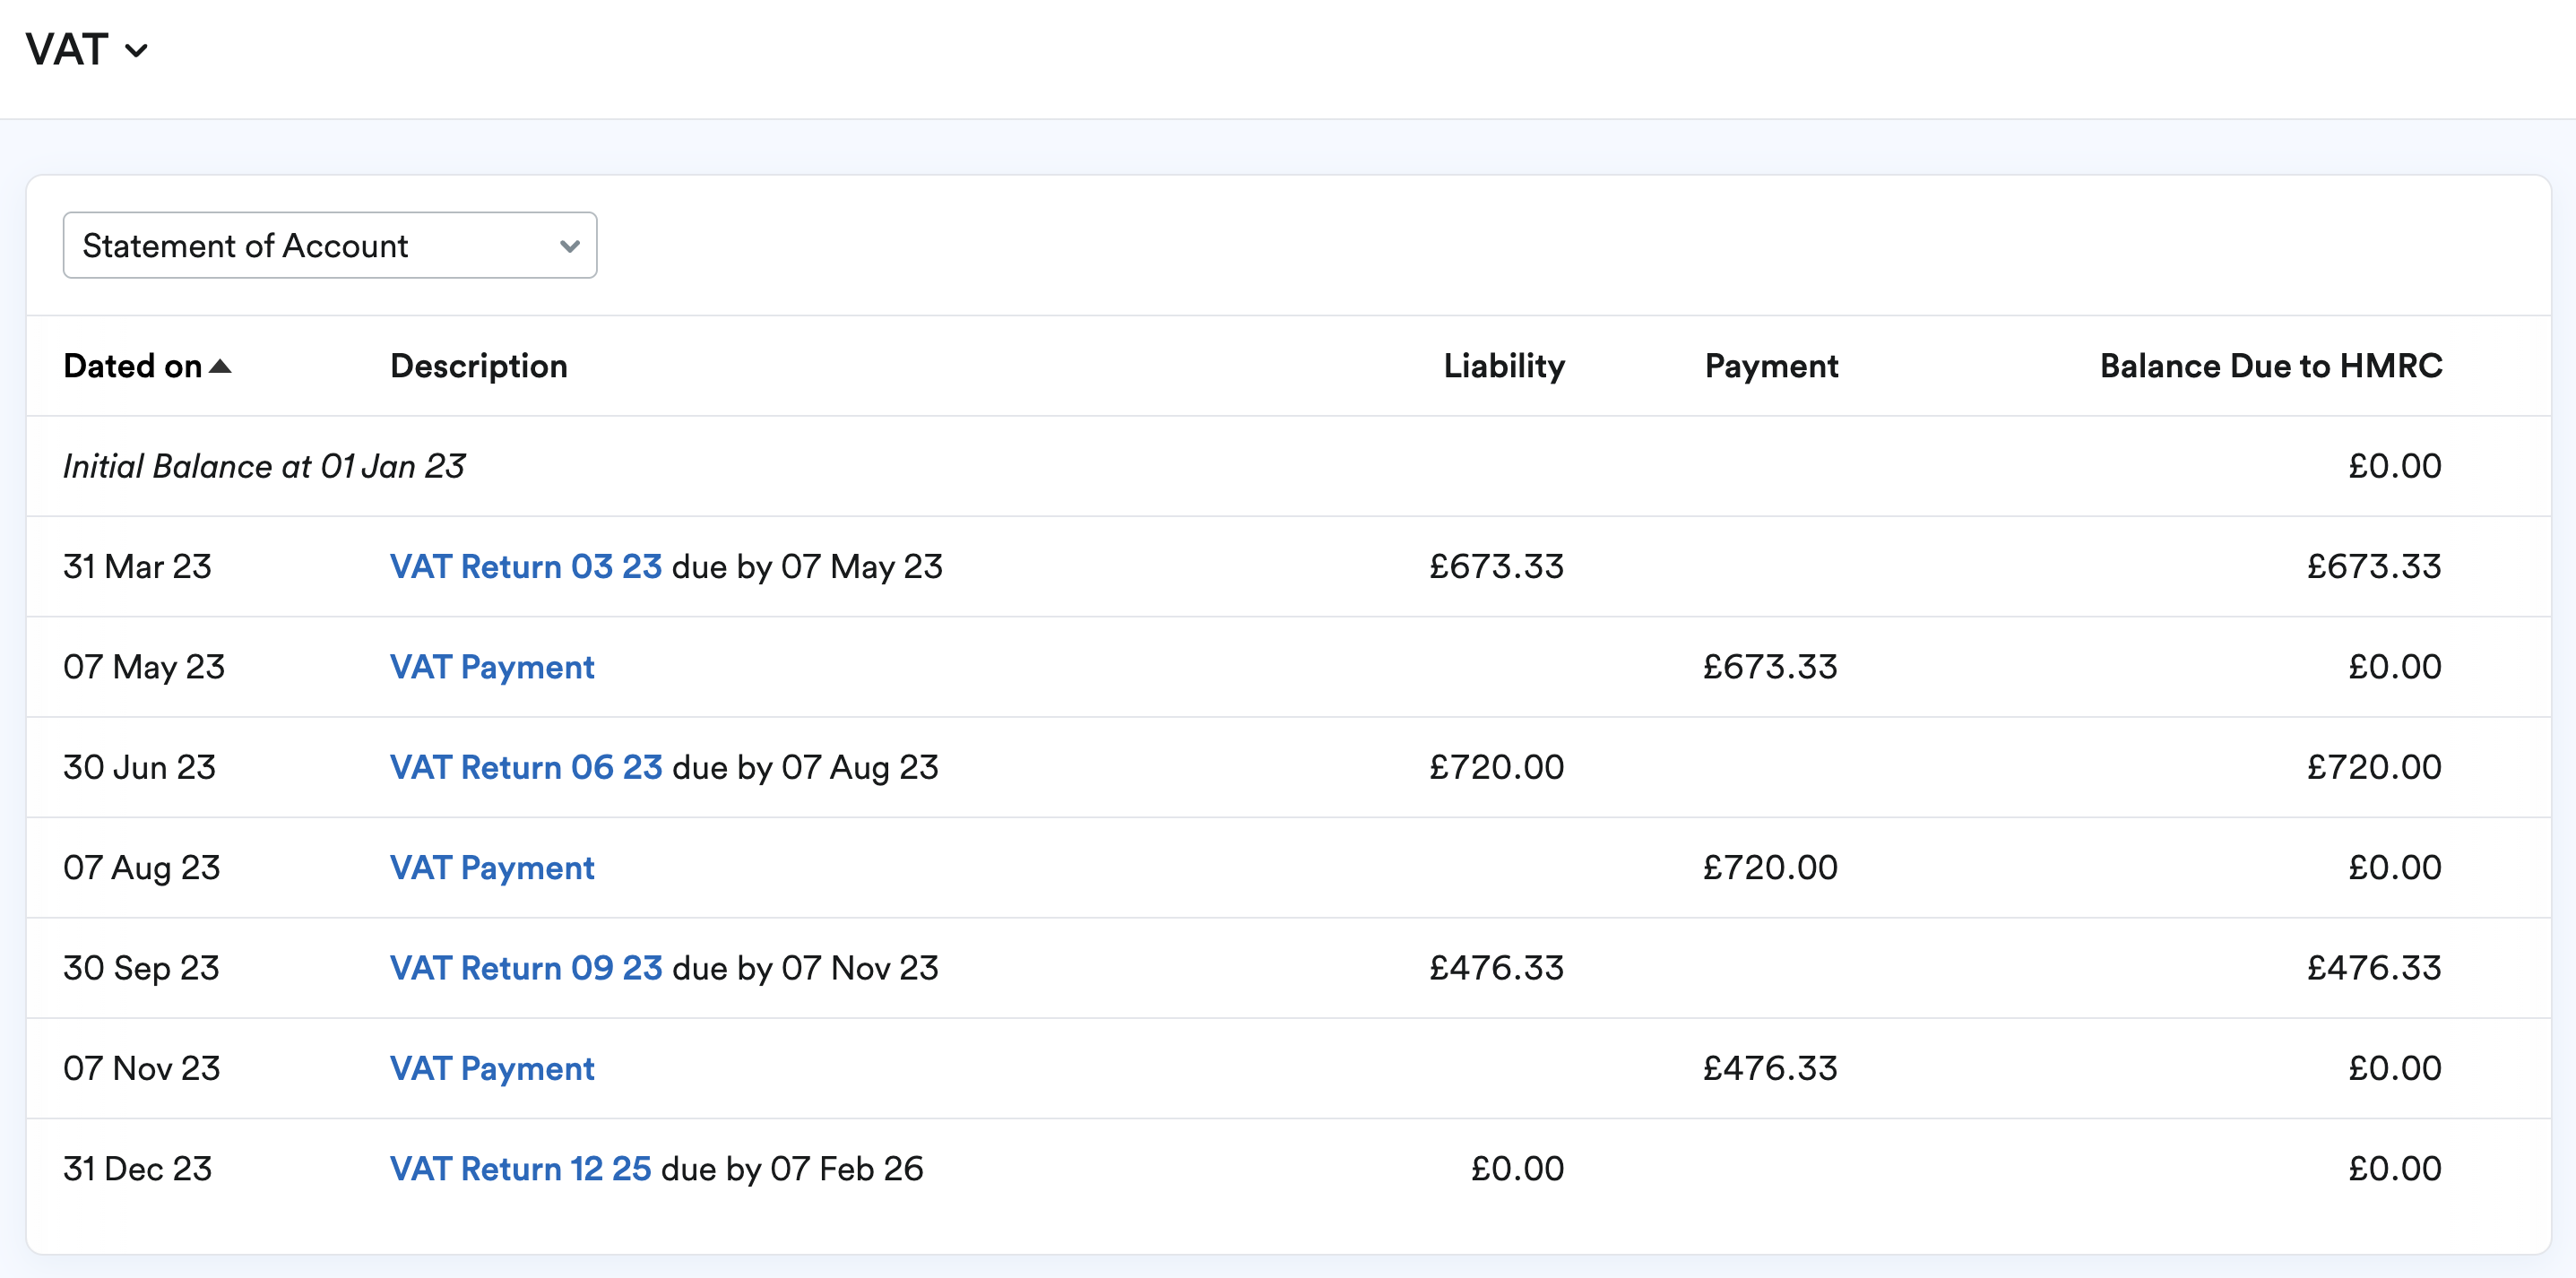Click the Balance Due to HMRC header
2576x1278 pixels.
2270,366
